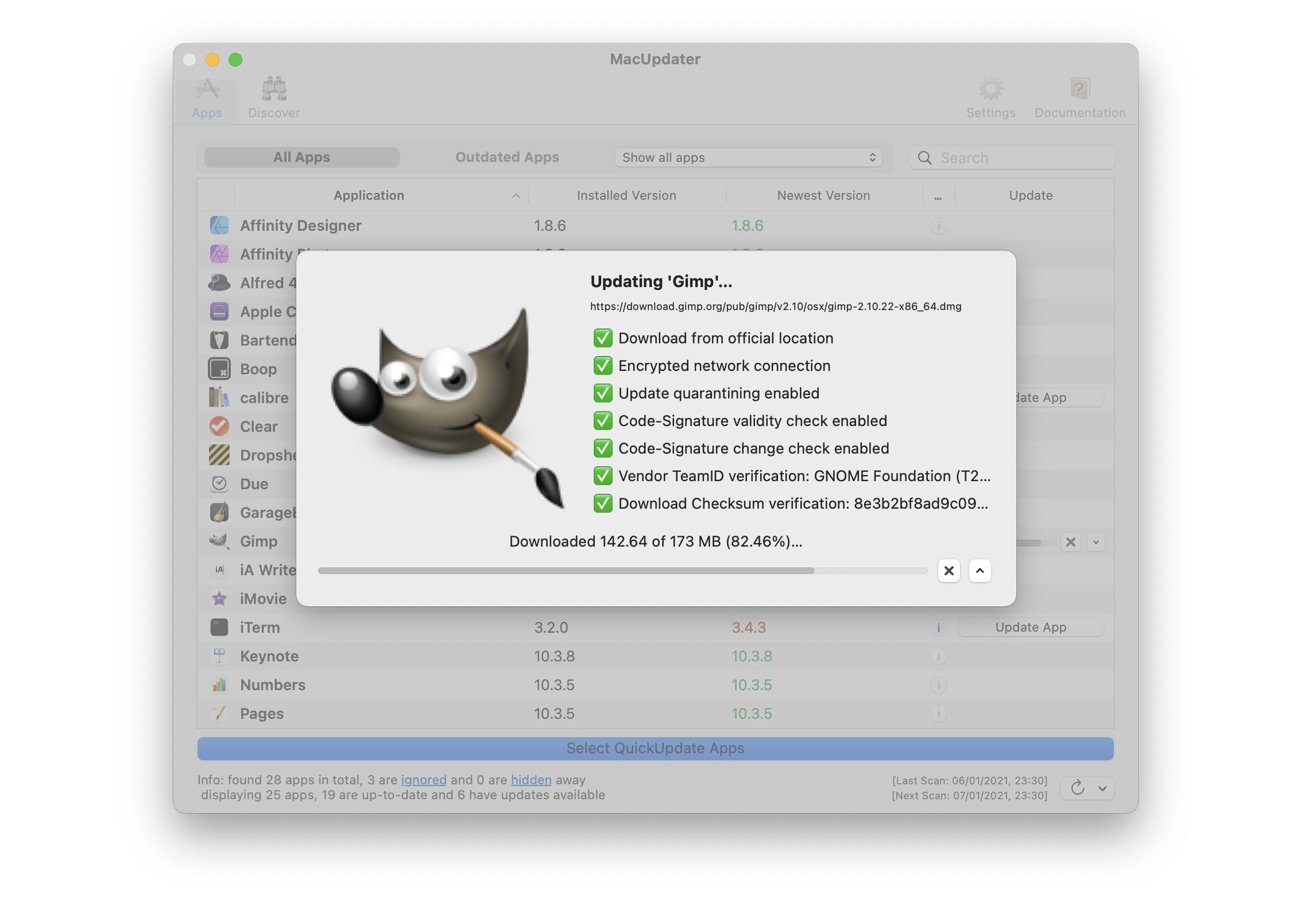The height and width of the screenshot is (898, 1312).
Task: Open the rescan options dropdown arrow
Action: [x=1102, y=788]
